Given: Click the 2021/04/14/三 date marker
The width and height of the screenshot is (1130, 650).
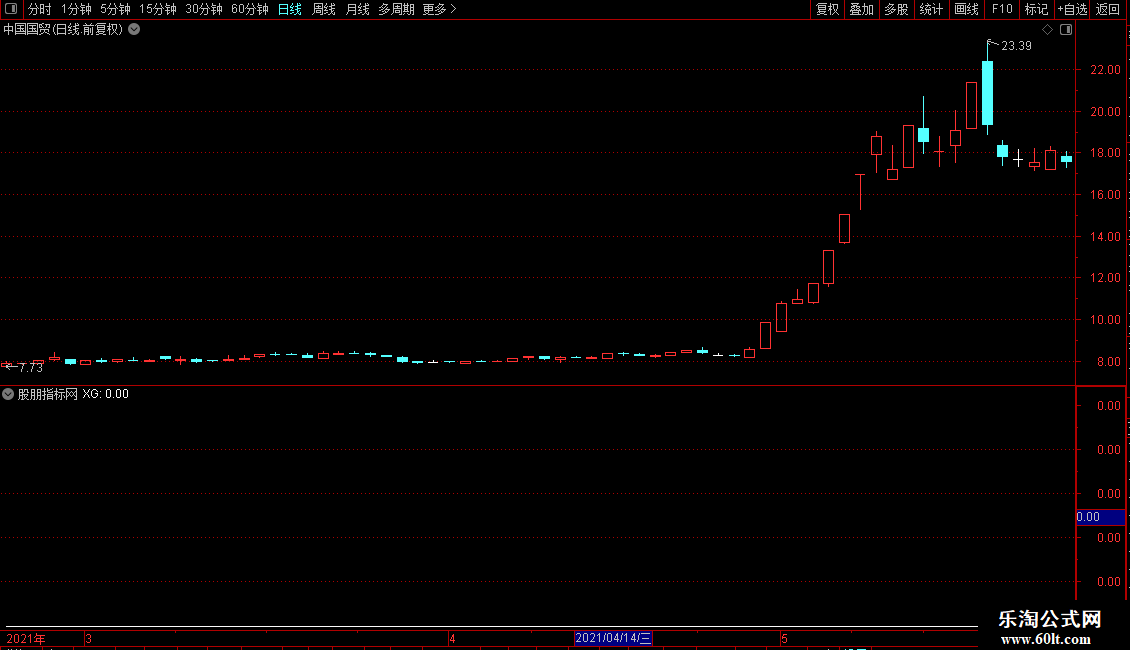Looking at the screenshot, I should coord(613,638).
